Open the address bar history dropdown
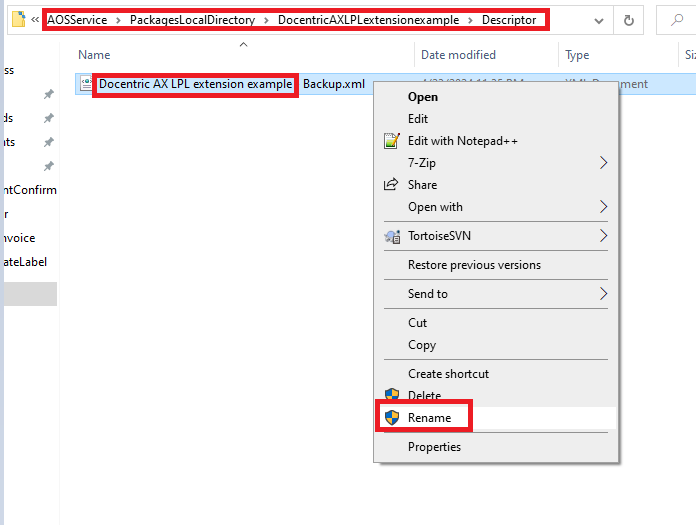The height and width of the screenshot is (525, 696). [598, 20]
